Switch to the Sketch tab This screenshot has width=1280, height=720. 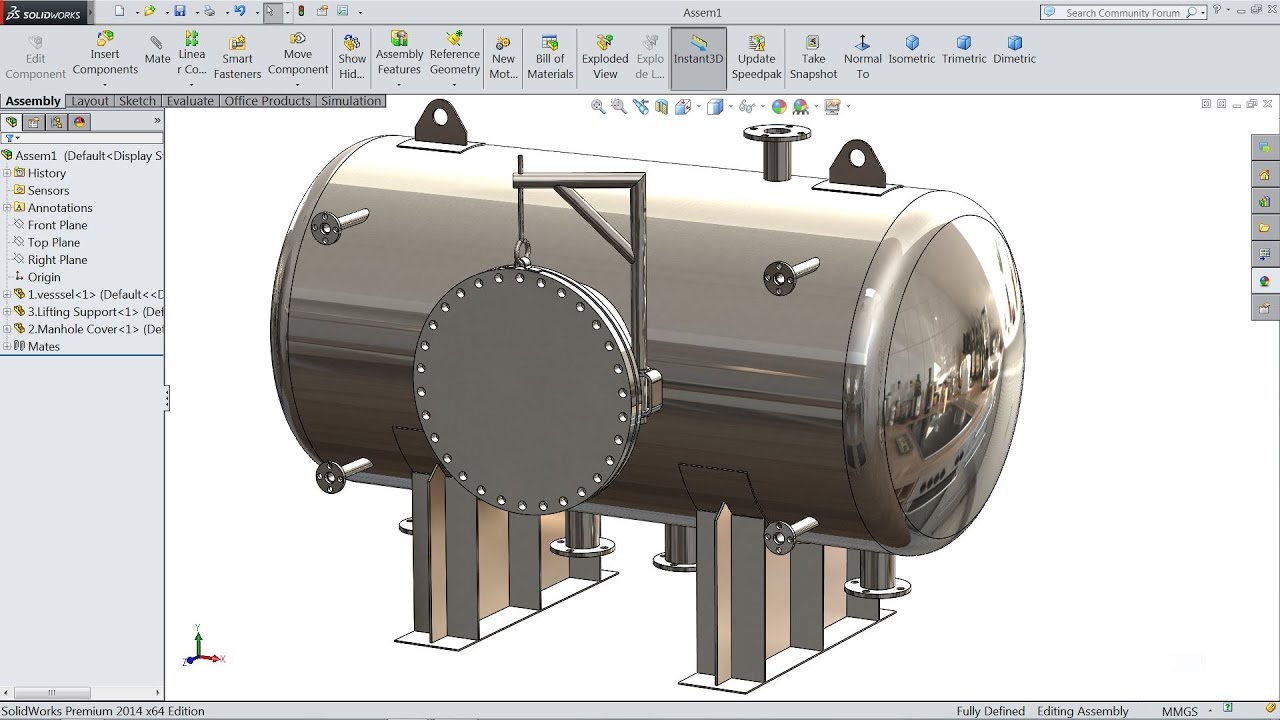[137, 101]
